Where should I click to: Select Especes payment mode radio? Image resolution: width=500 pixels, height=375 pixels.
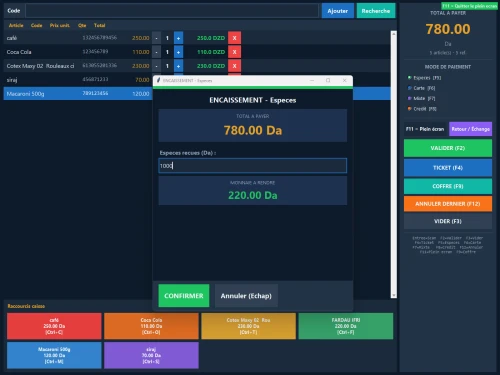(409, 78)
